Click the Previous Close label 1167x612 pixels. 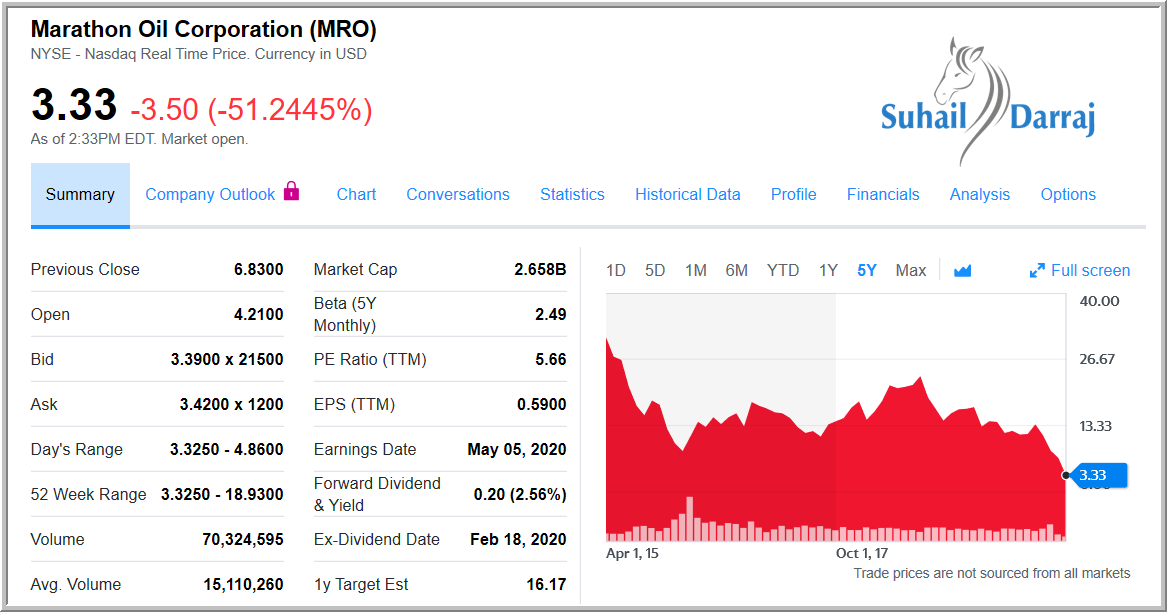click(x=85, y=270)
